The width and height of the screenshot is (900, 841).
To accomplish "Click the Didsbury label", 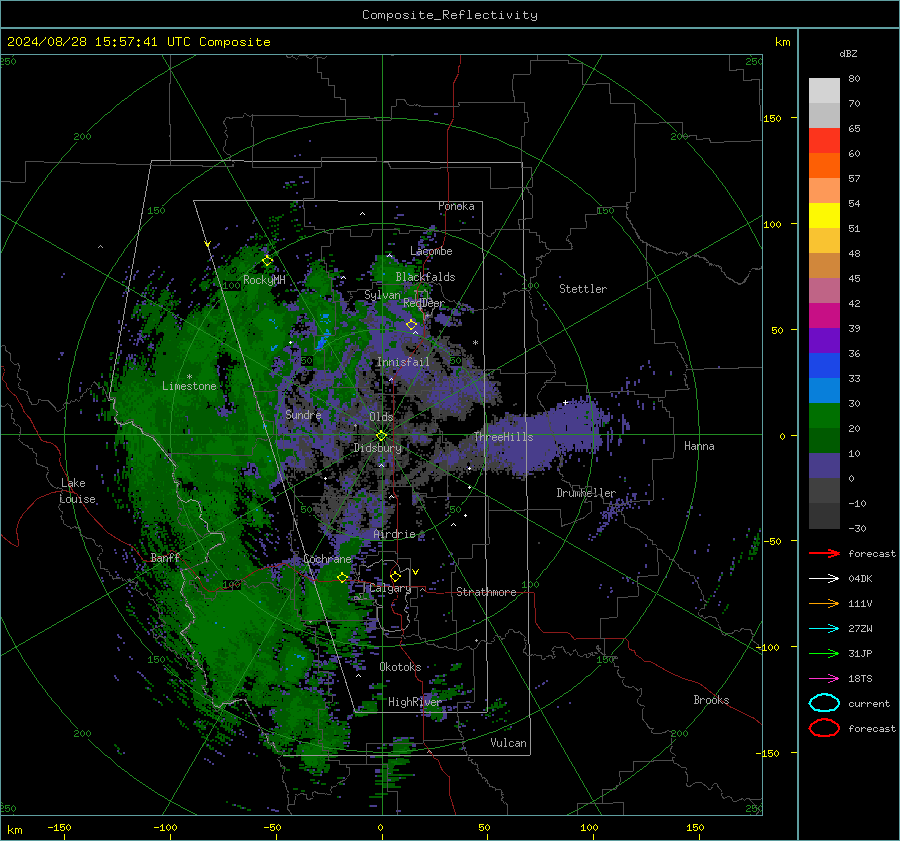I will point(378,448).
